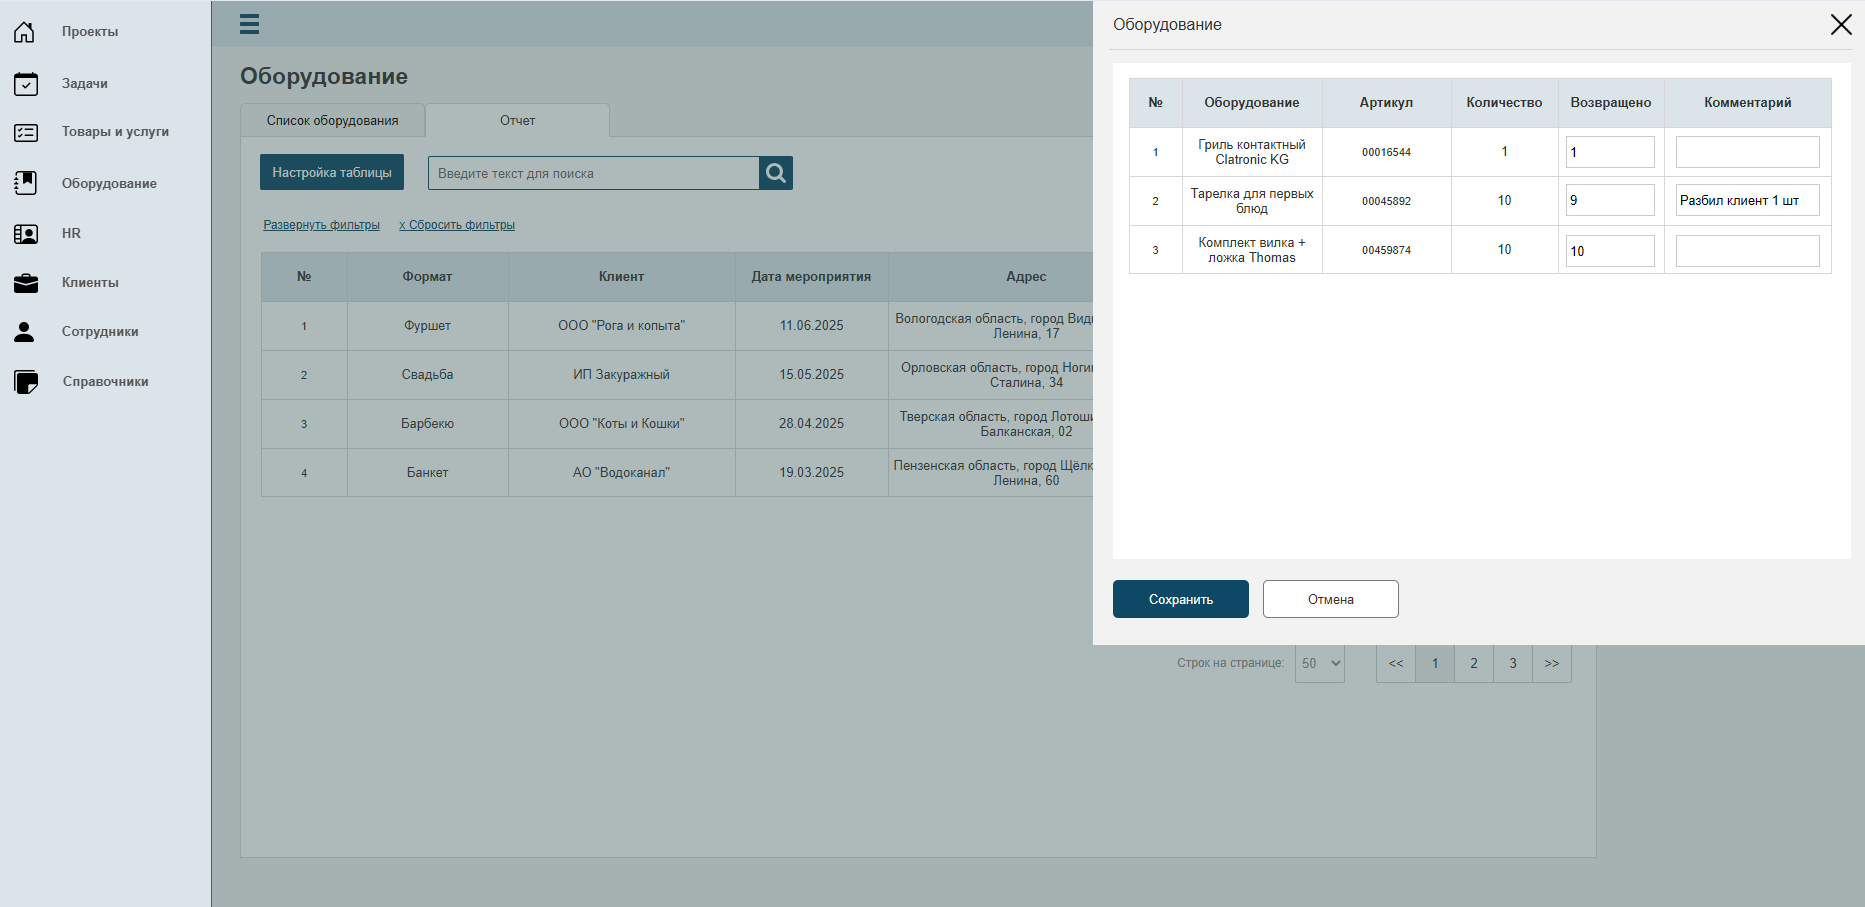Image resolution: width=1865 pixels, height=907 pixels.
Task: Focus the Возвращено field for Тарелка row
Action: pyautogui.click(x=1610, y=200)
